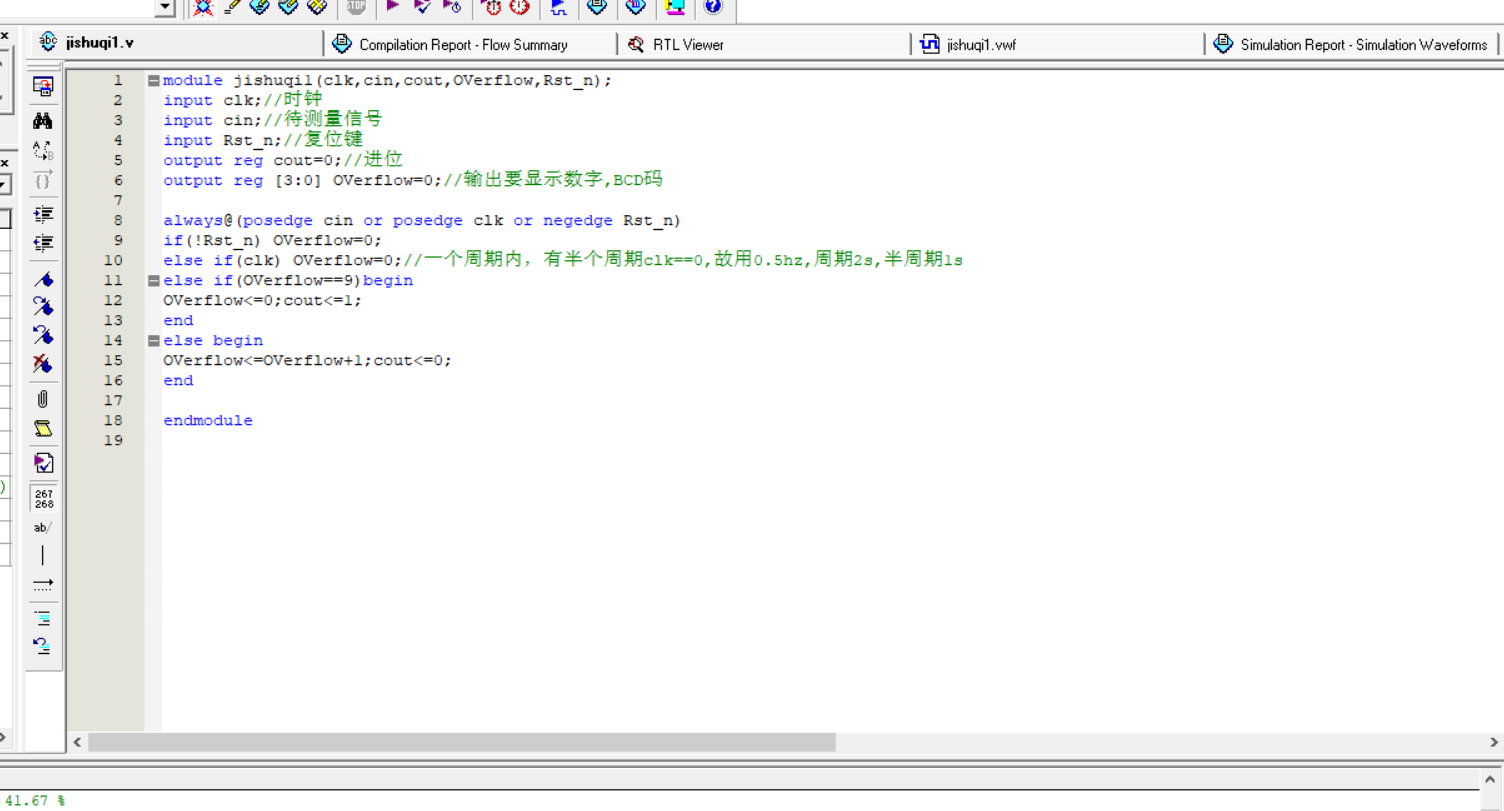Clear all bookmarks with red-X flag icon

43,363
